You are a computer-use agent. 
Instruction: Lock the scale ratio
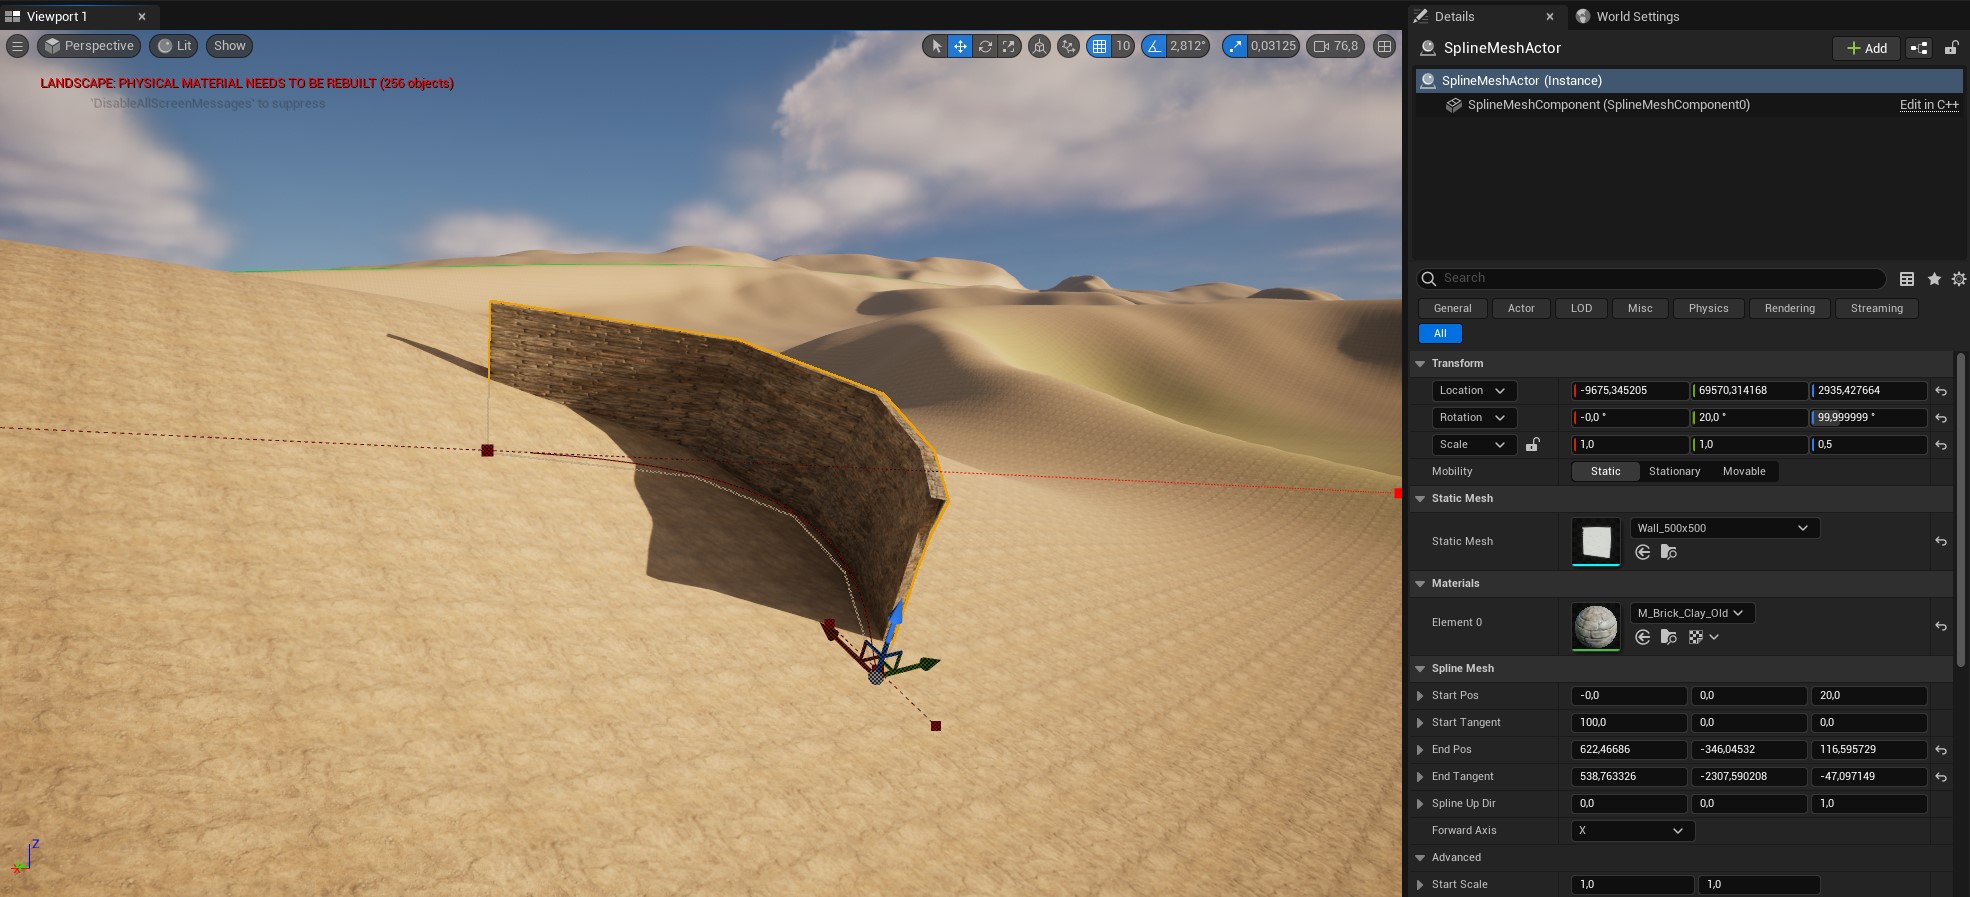coord(1532,445)
